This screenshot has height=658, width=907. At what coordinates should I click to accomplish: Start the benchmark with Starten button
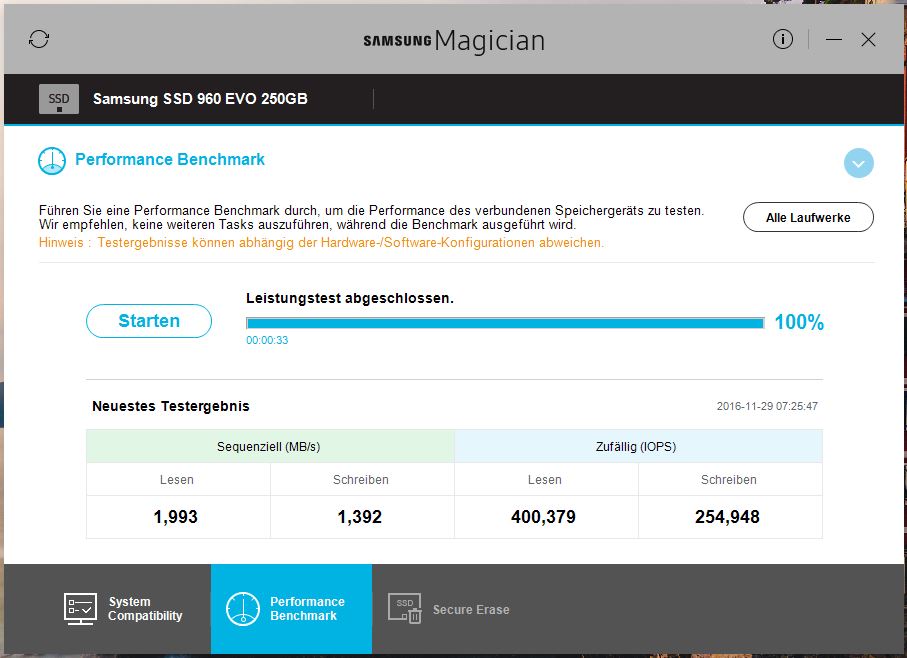pos(149,321)
